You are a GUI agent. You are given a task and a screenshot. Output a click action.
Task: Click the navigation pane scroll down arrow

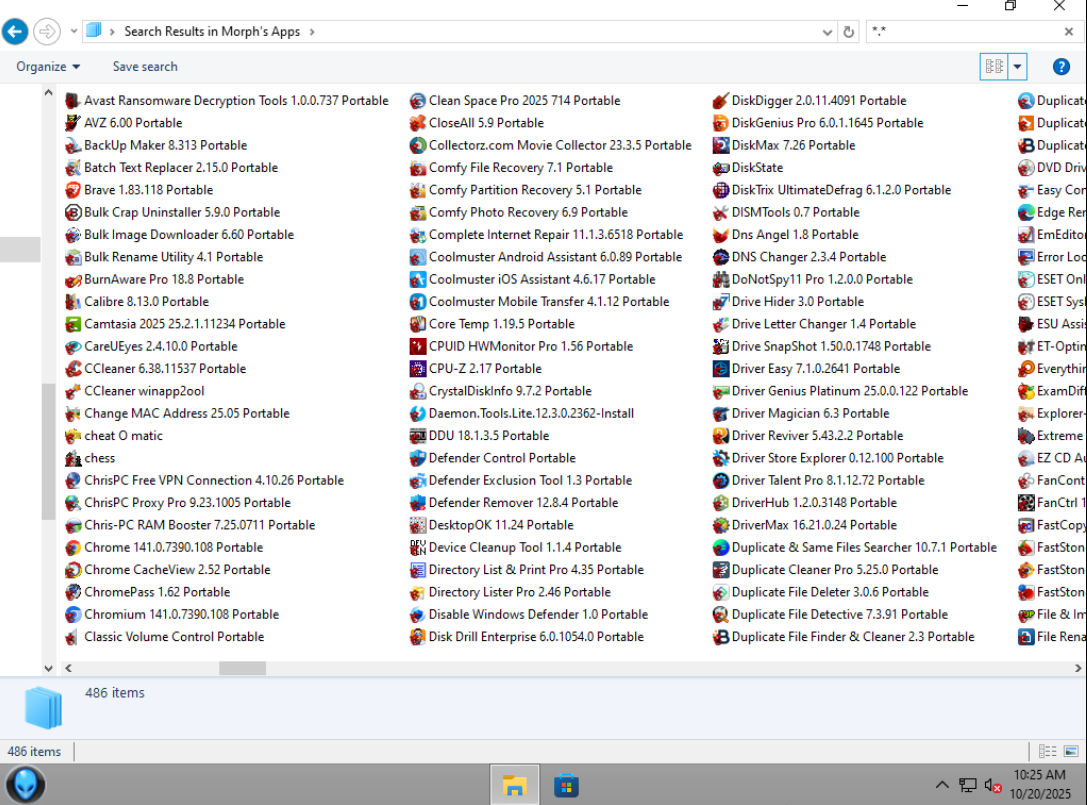click(x=49, y=668)
